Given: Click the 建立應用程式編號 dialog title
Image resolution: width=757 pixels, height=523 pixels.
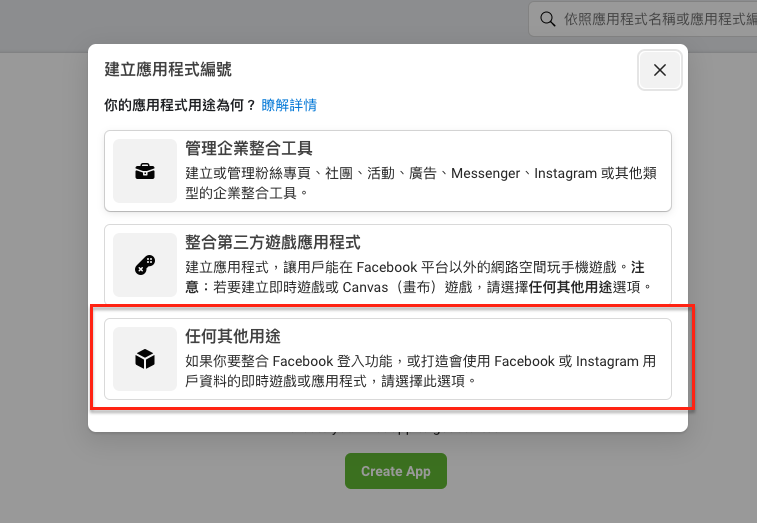Looking at the screenshot, I should 168,69.
